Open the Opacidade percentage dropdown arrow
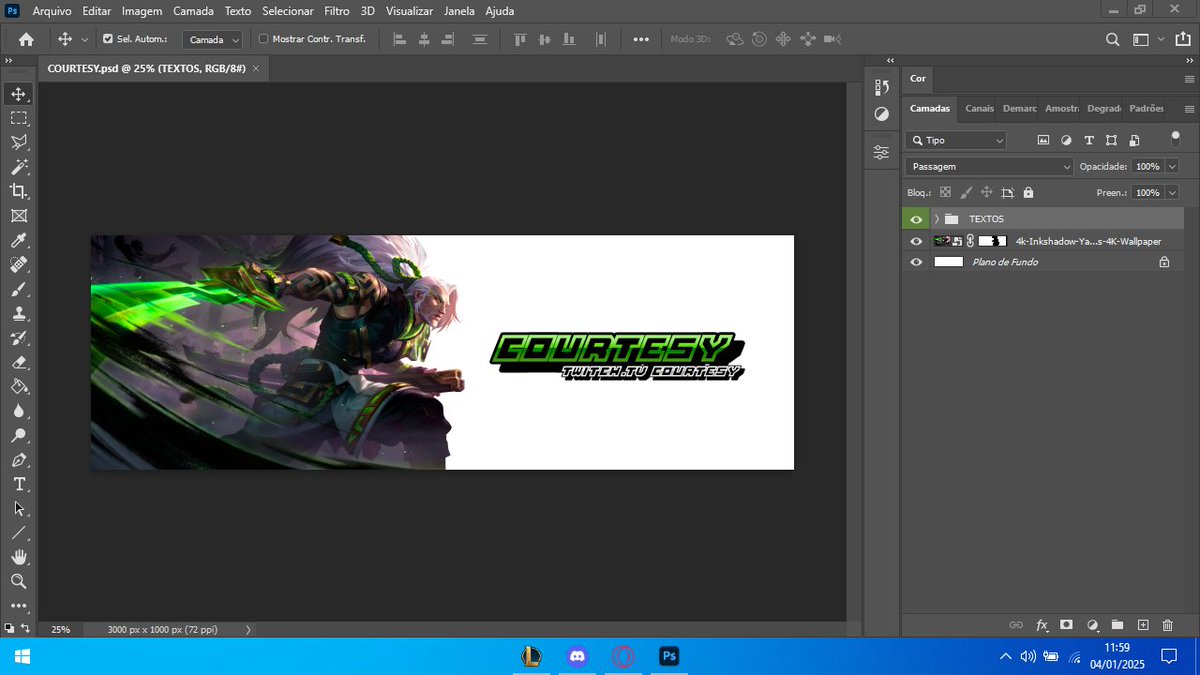 pos(1172,167)
